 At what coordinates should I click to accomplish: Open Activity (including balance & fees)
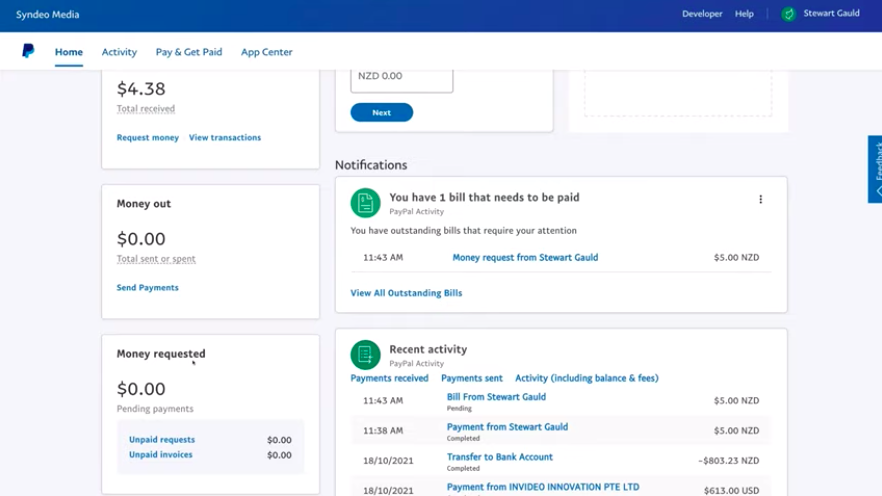tap(587, 378)
